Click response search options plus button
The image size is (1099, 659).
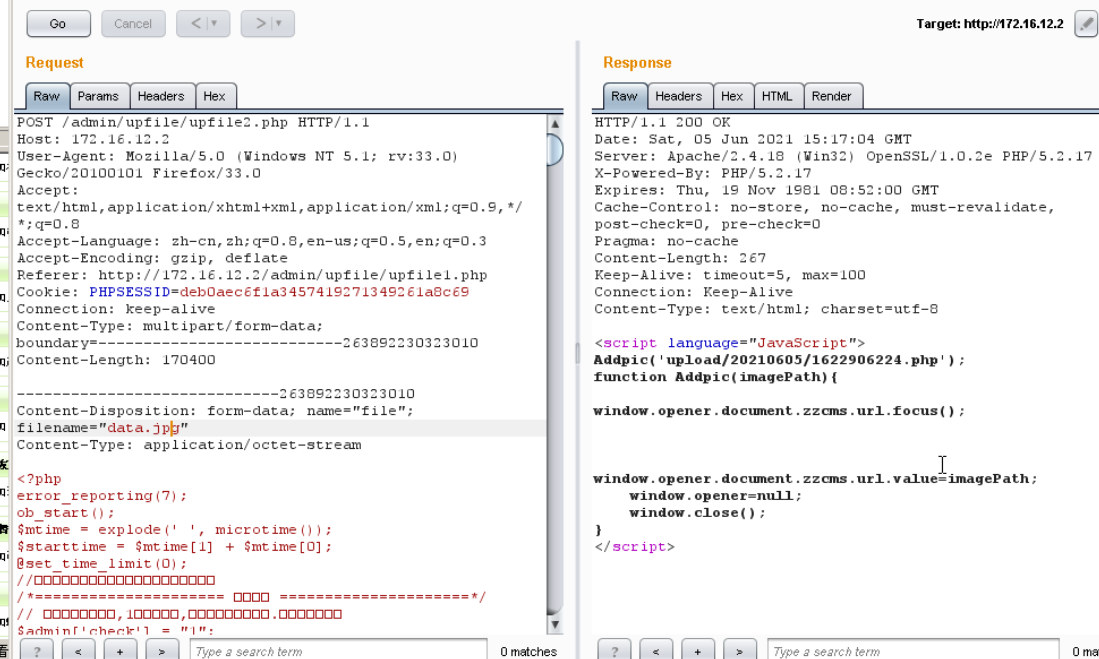(x=697, y=651)
